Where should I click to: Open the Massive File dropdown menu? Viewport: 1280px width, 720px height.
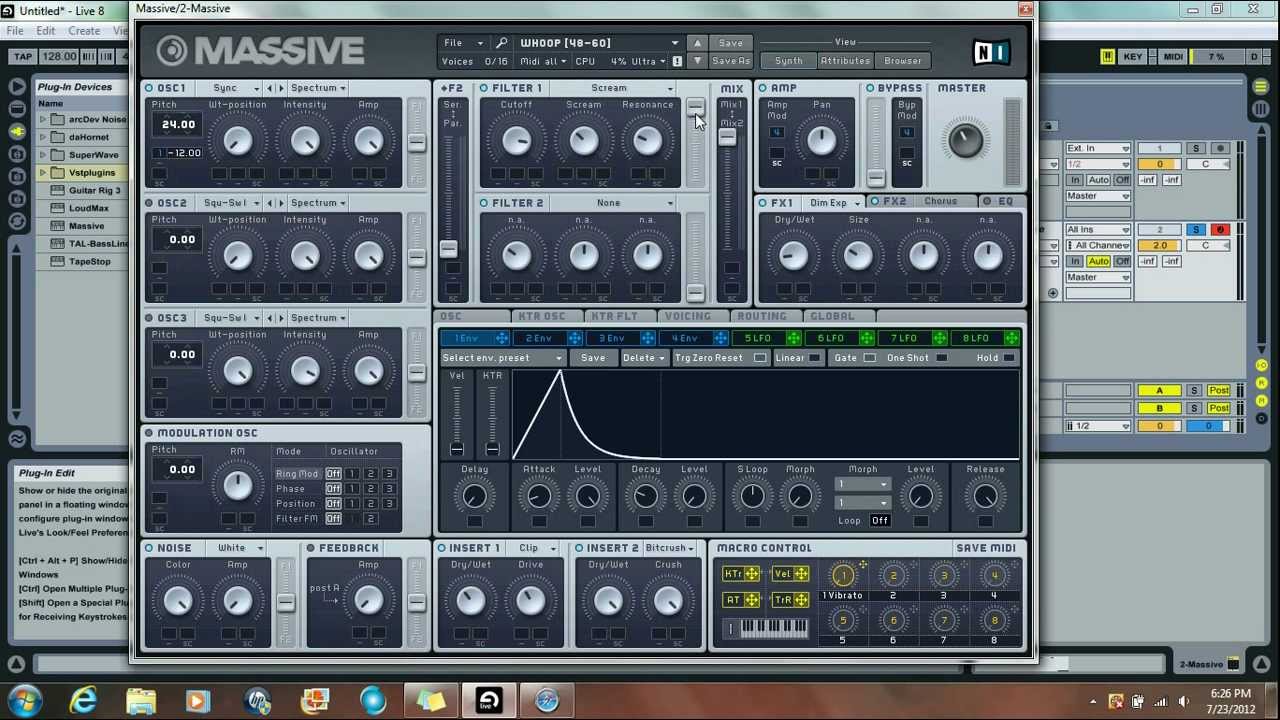(463, 43)
